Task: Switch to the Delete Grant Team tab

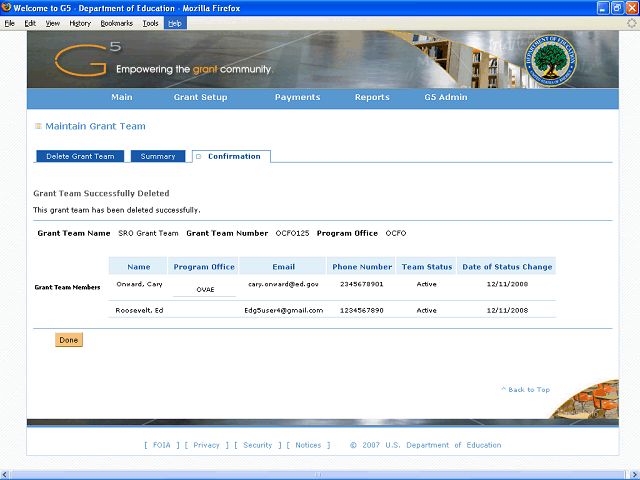Action: click(x=81, y=157)
